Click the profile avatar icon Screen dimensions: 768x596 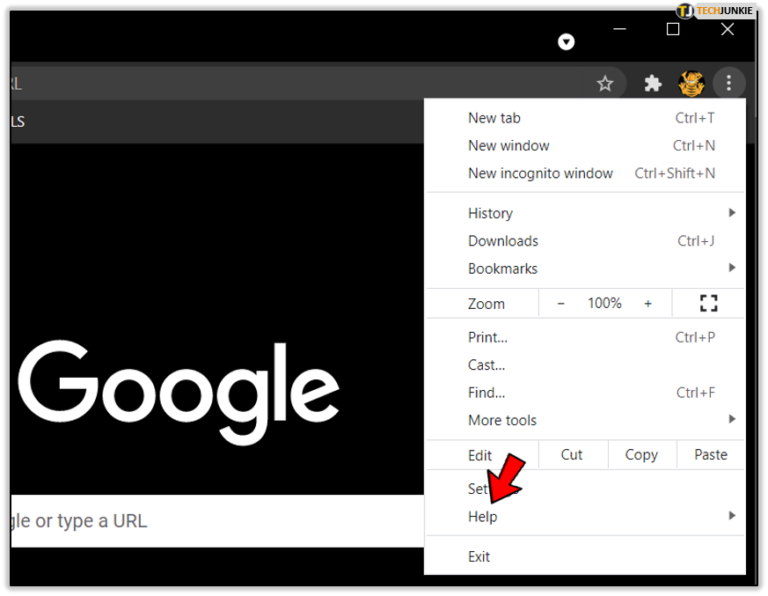[691, 84]
